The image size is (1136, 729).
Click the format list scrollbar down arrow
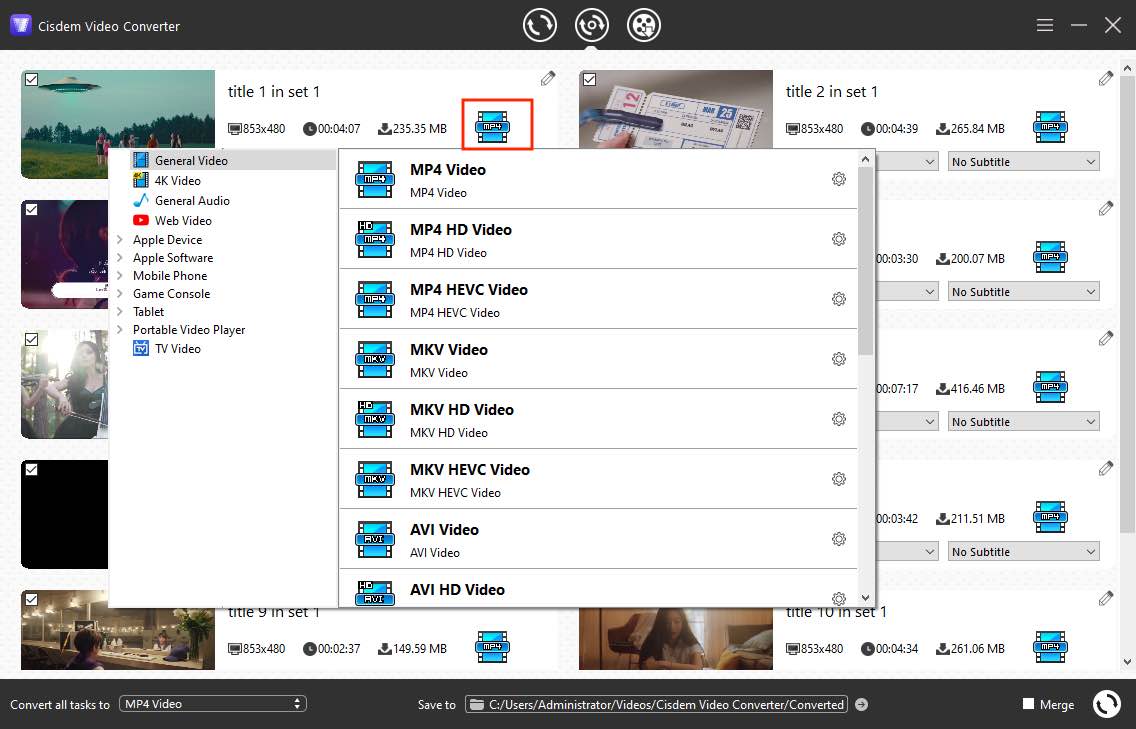tap(865, 598)
